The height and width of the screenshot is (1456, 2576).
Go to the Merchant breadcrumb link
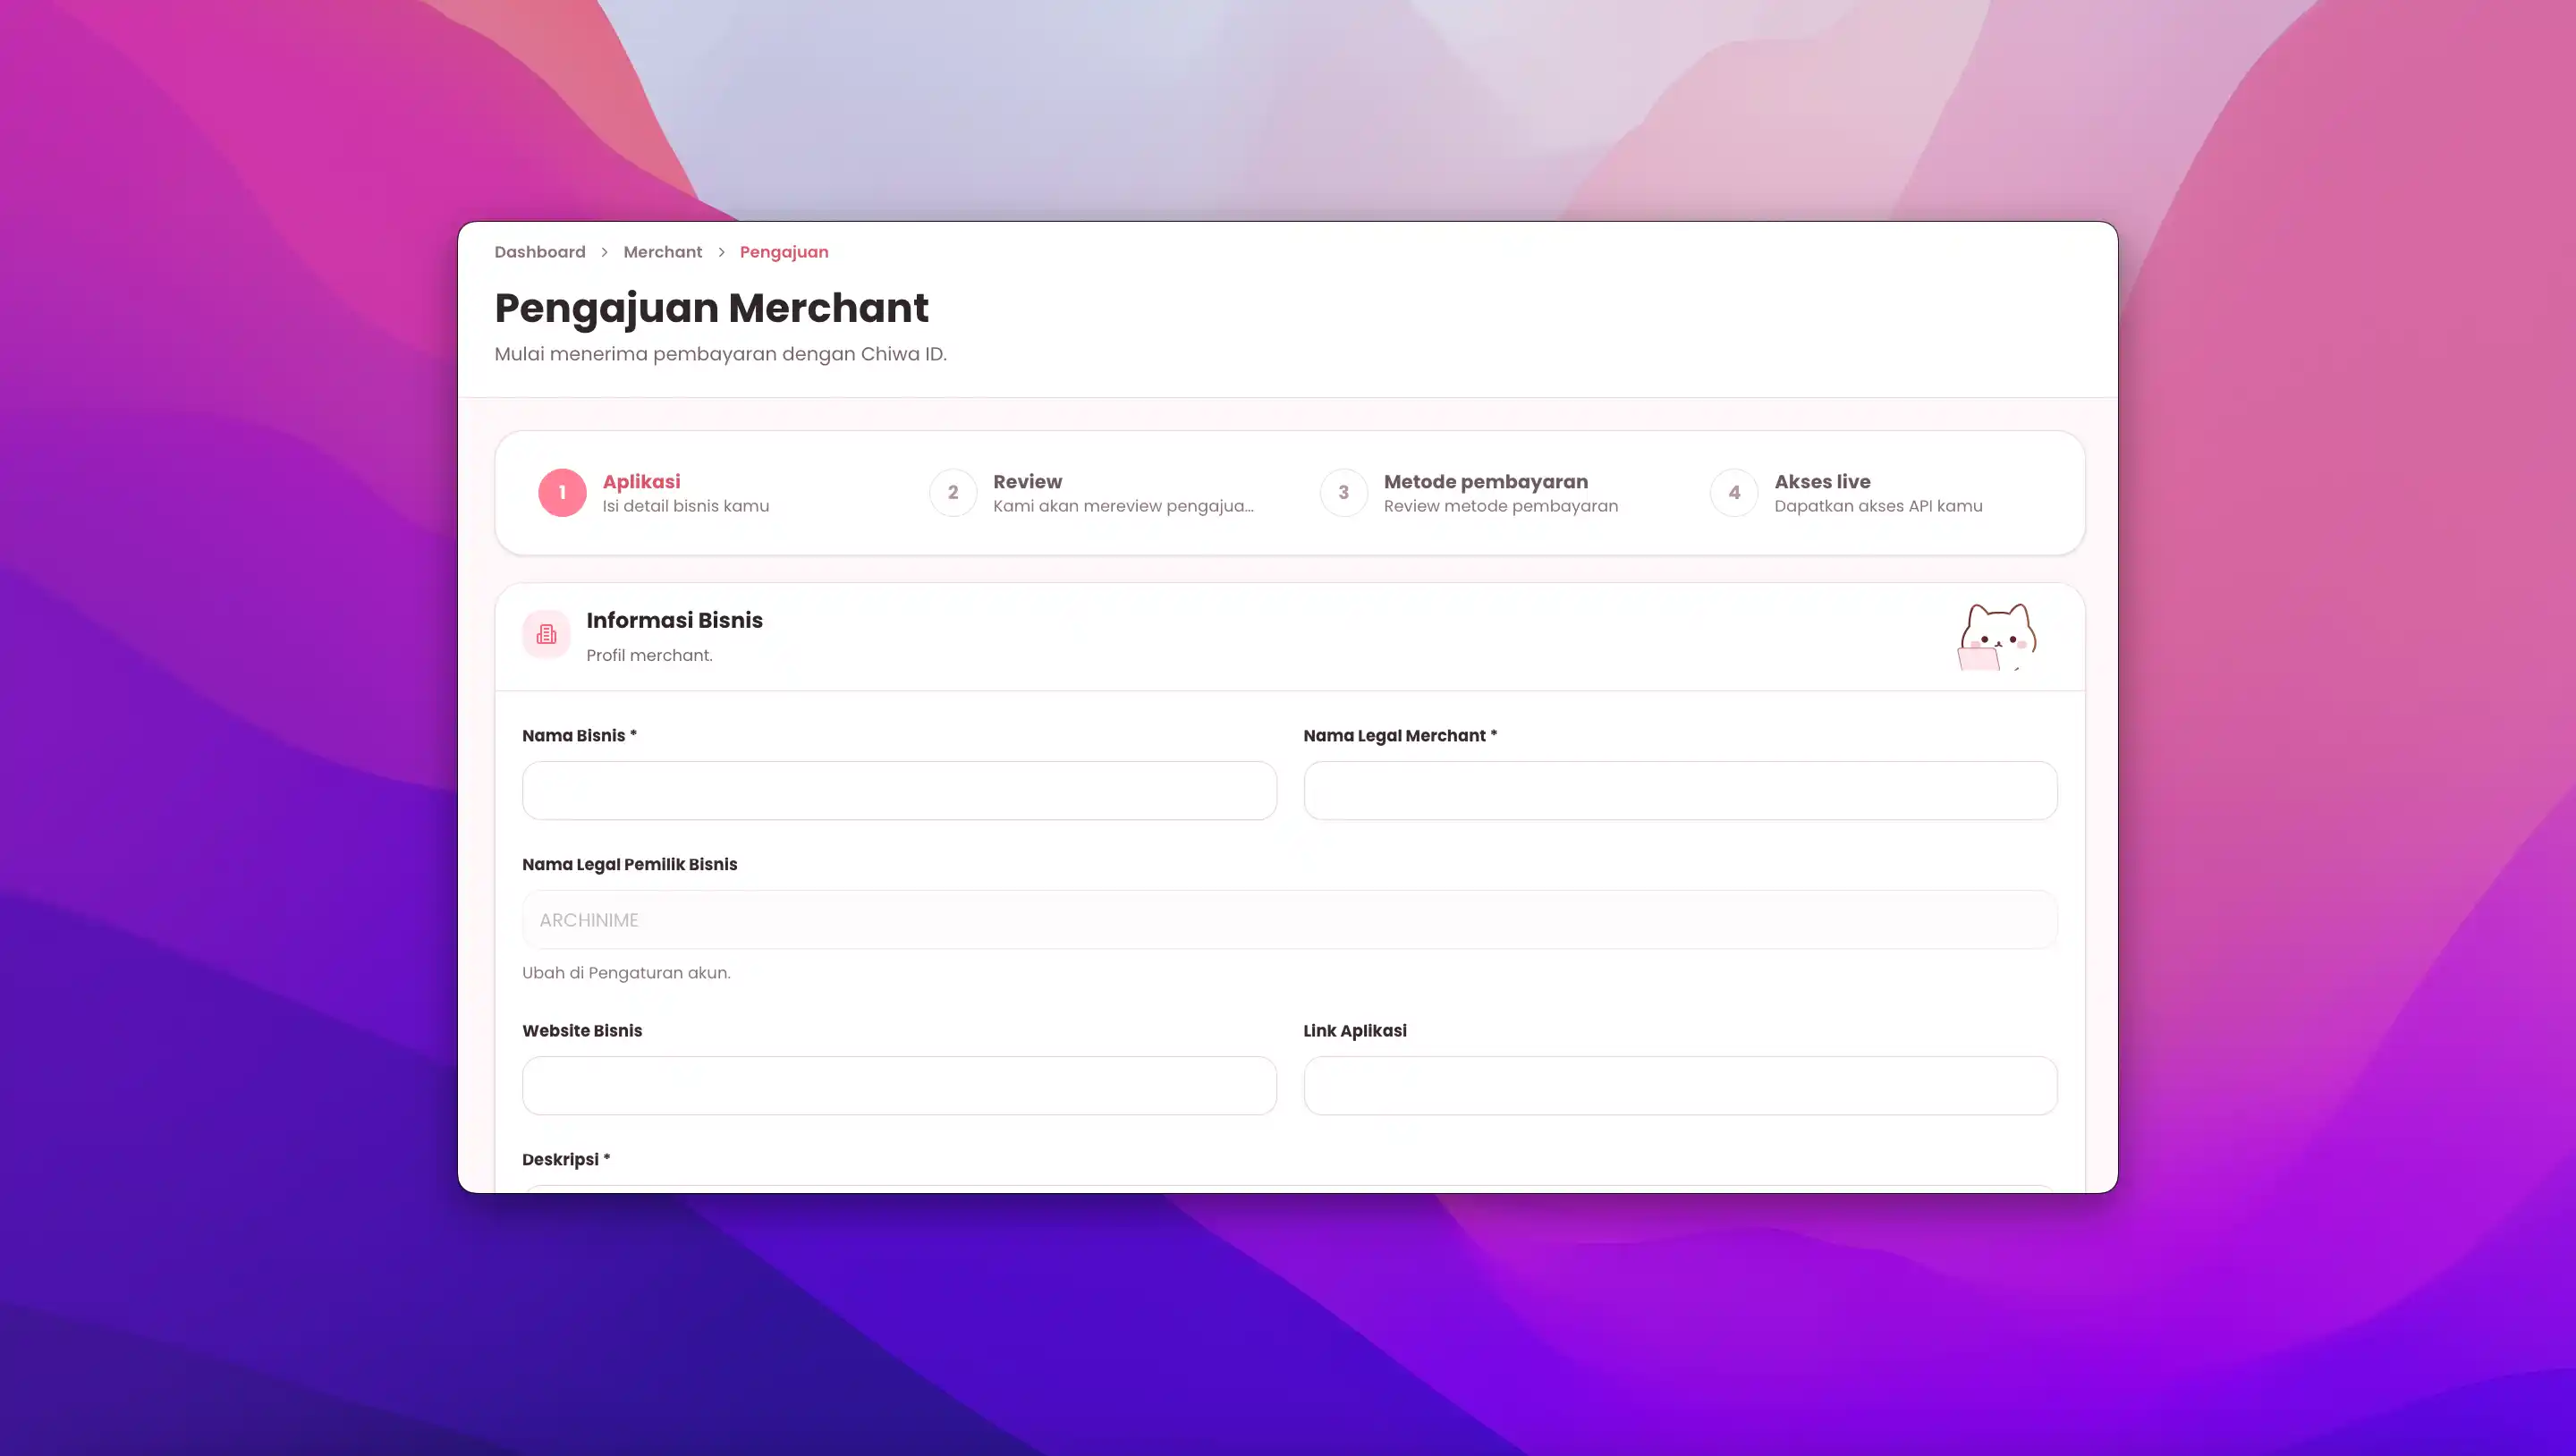click(x=662, y=252)
